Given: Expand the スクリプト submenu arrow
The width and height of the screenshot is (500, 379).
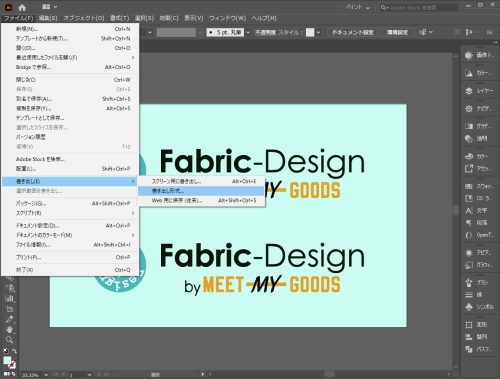Looking at the screenshot, I should [133, 213].
